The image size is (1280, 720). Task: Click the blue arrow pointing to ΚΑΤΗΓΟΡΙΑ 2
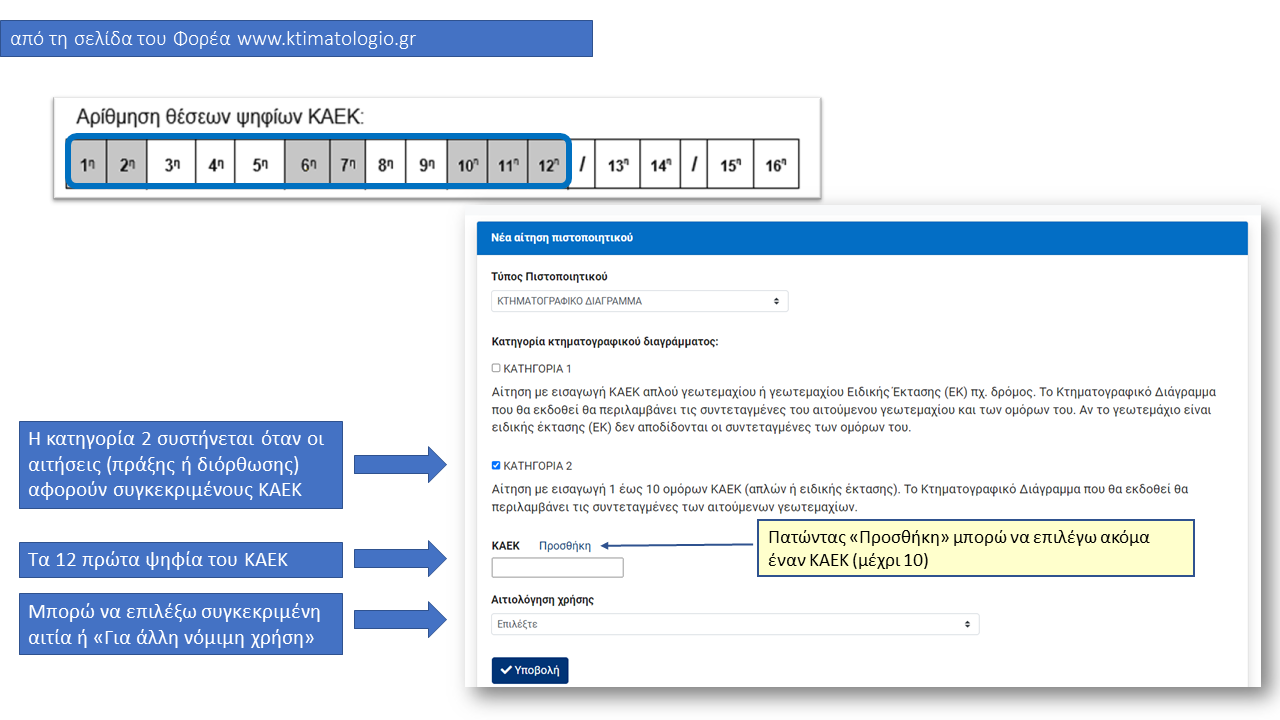click(x=400, y=465)
